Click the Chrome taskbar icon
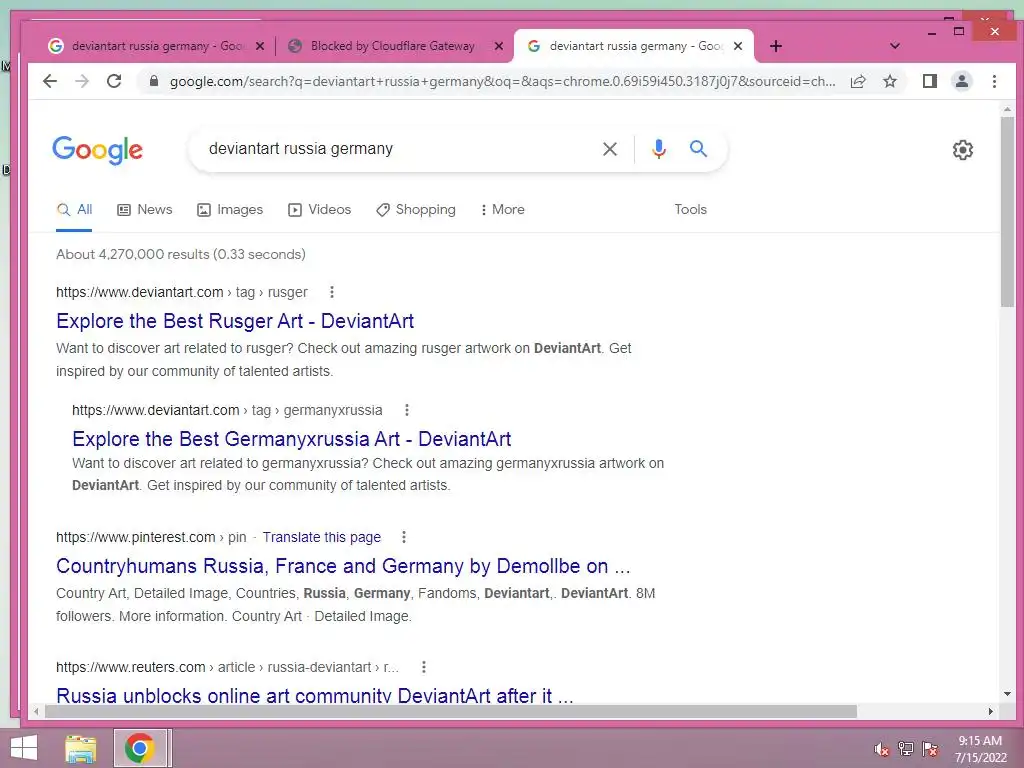The image size is (1024, 768). tap(140, 748)
